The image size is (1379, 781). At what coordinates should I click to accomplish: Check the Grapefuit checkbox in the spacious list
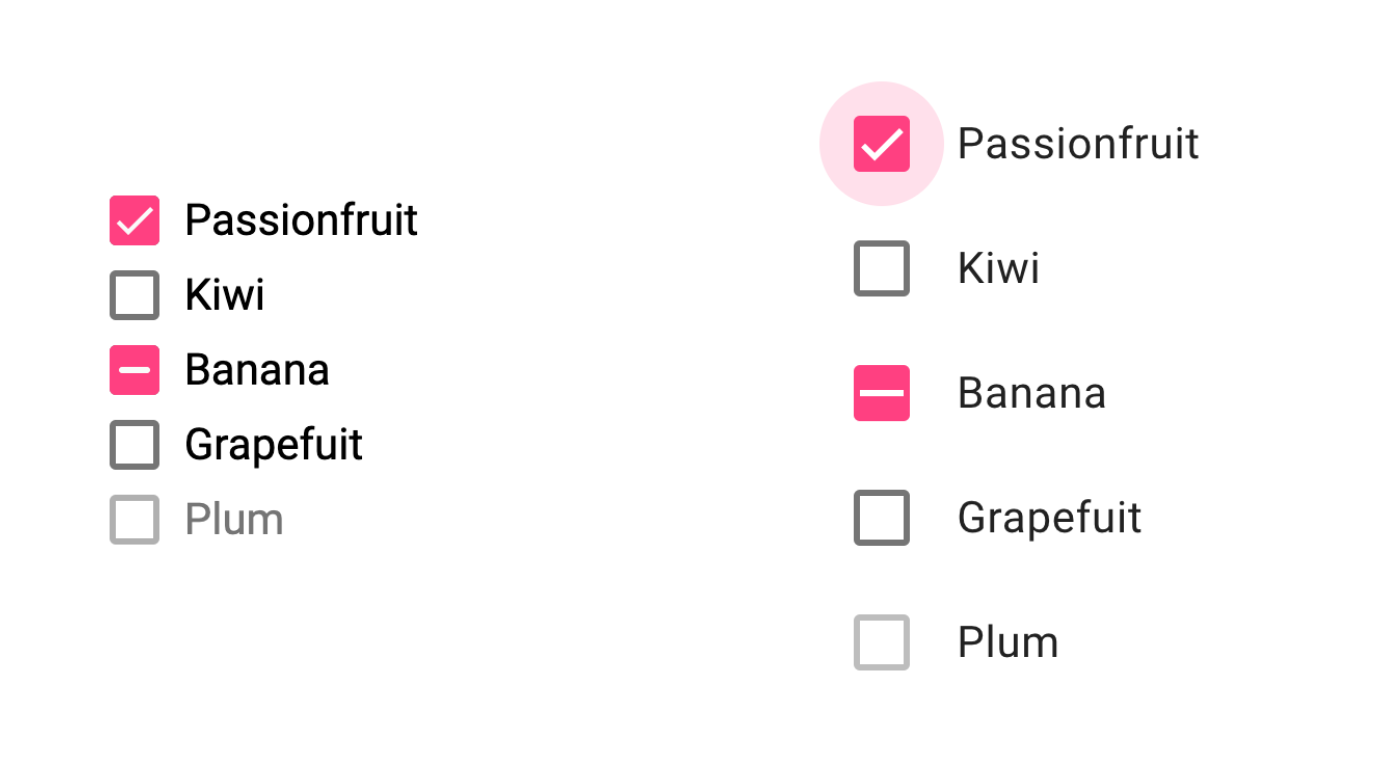[x=881, y=518]
